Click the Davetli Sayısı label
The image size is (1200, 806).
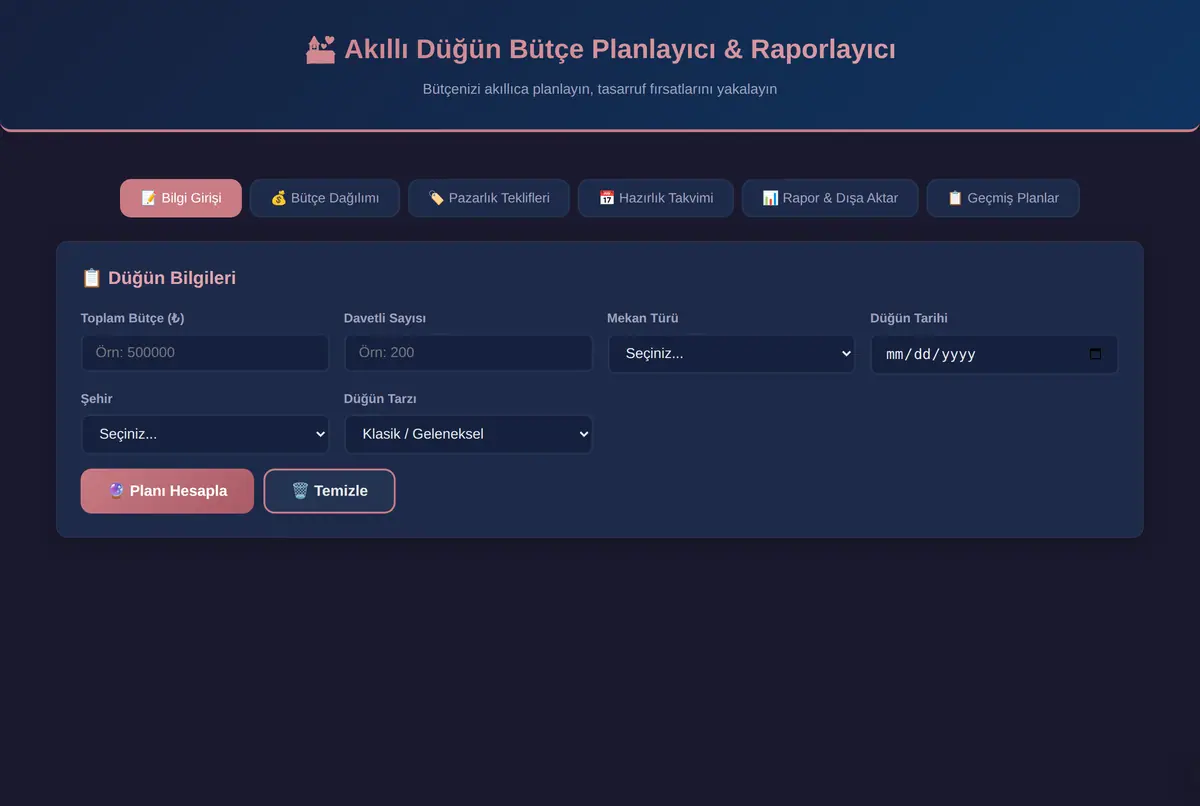pyautogui.click(x=385, y=318)
